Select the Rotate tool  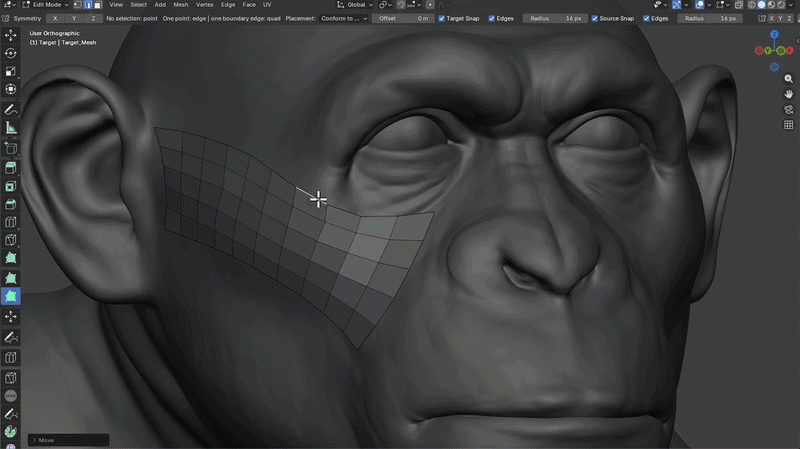coord(11,53)
